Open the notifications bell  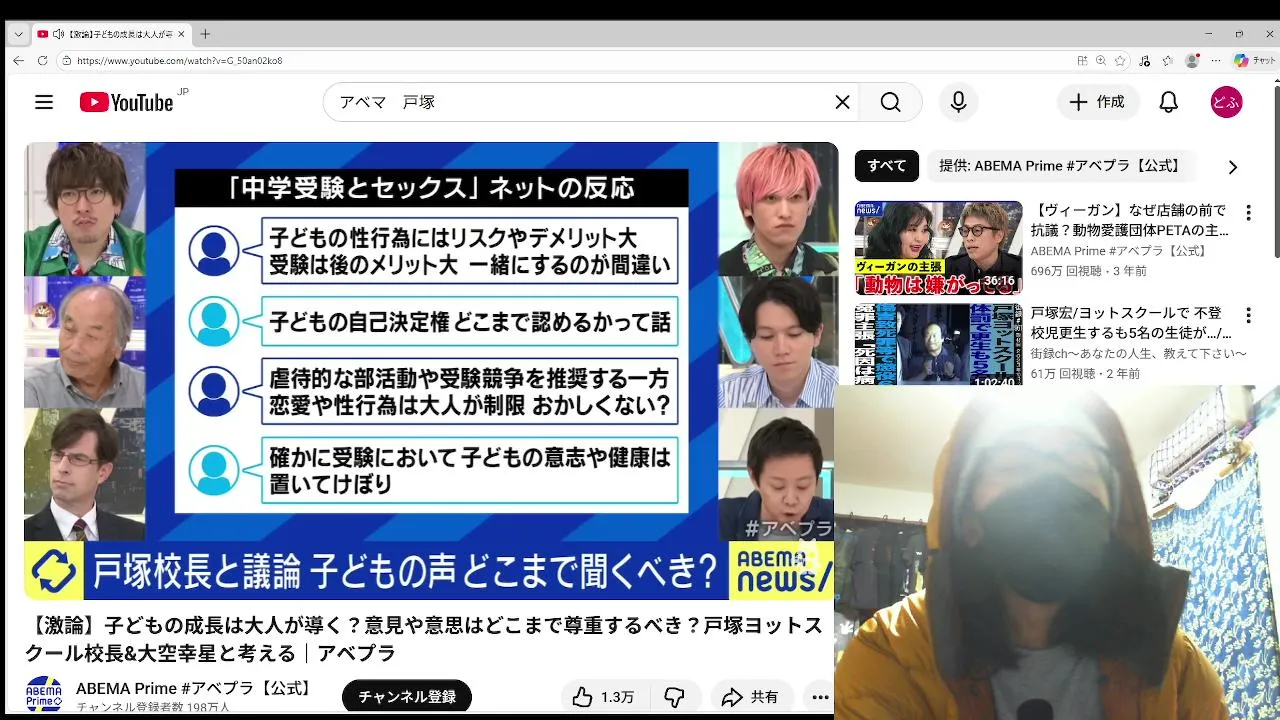click(x=1168, y=102)
